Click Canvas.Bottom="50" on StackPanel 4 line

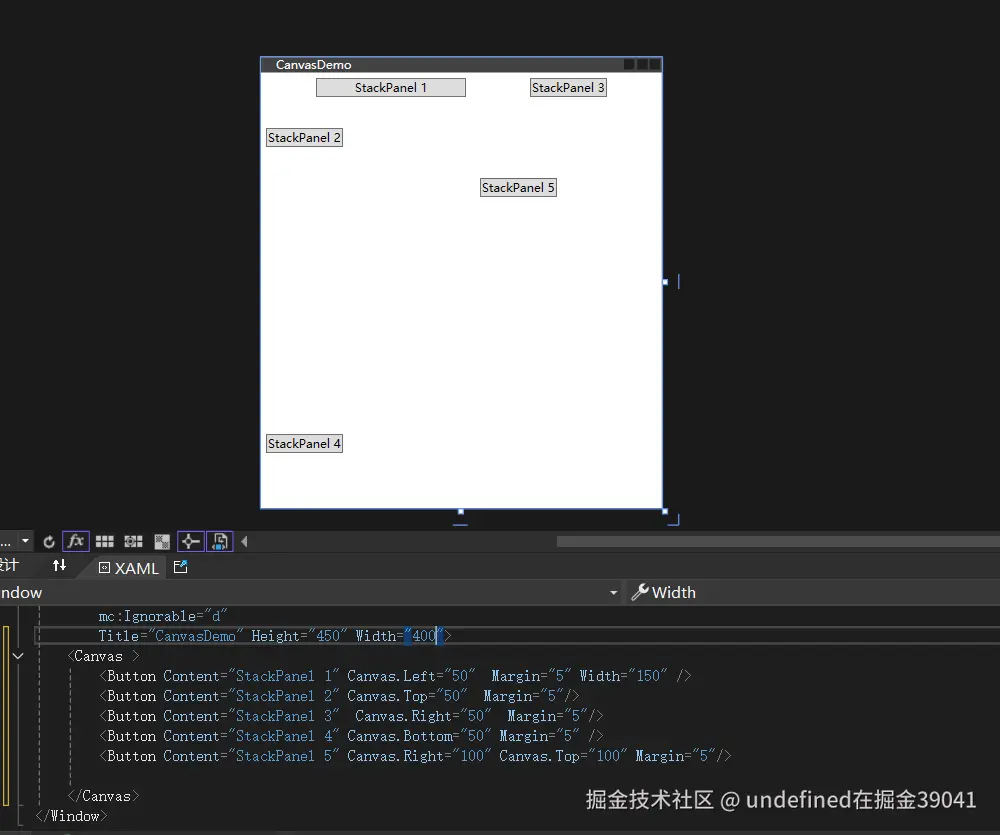pos(419,736)
